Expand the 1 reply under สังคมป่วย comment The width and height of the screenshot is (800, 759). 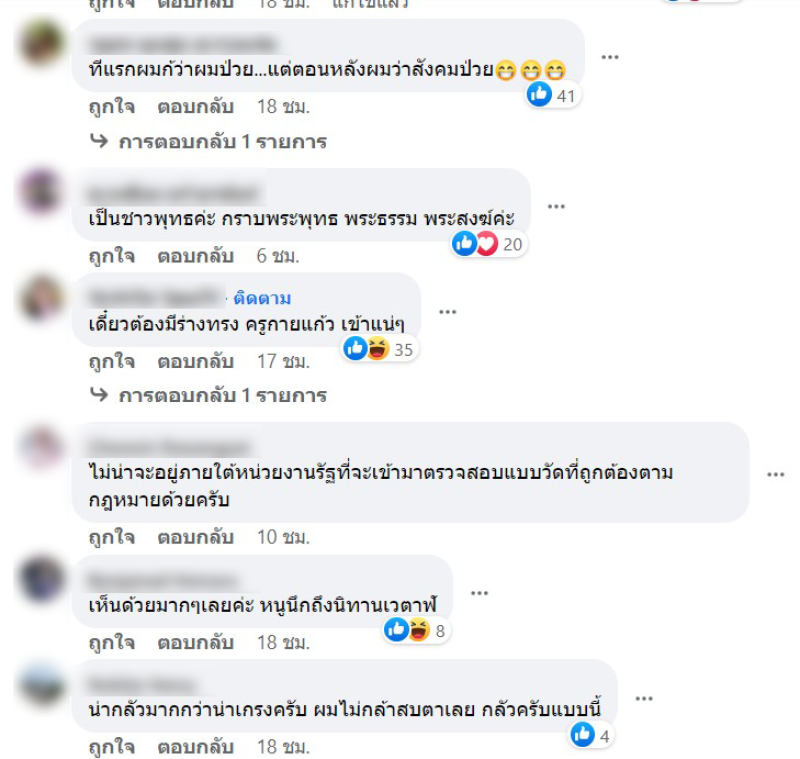tap(208, 141)
